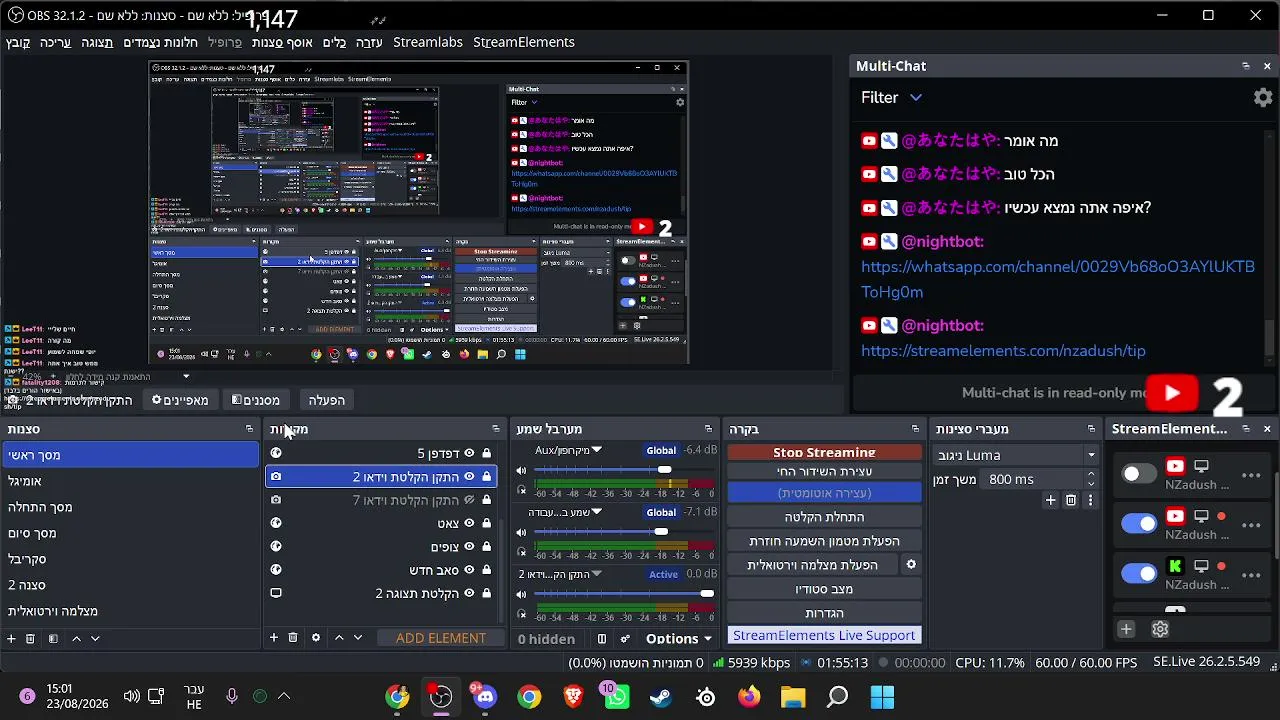This screenshot has width=1280, height=720.
Task: Open desktop audio channel dropdown arrow
Action: (597, 512)
